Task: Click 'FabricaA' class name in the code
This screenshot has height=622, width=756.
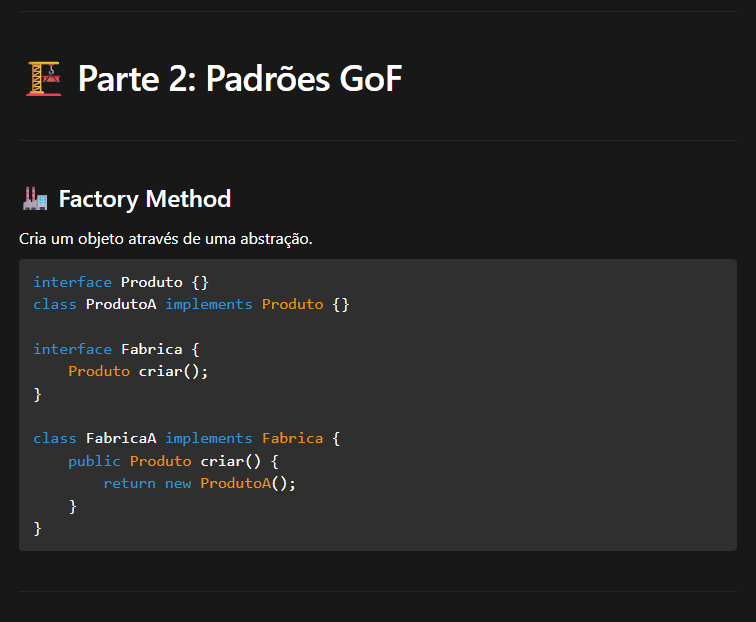Action: 120,438
